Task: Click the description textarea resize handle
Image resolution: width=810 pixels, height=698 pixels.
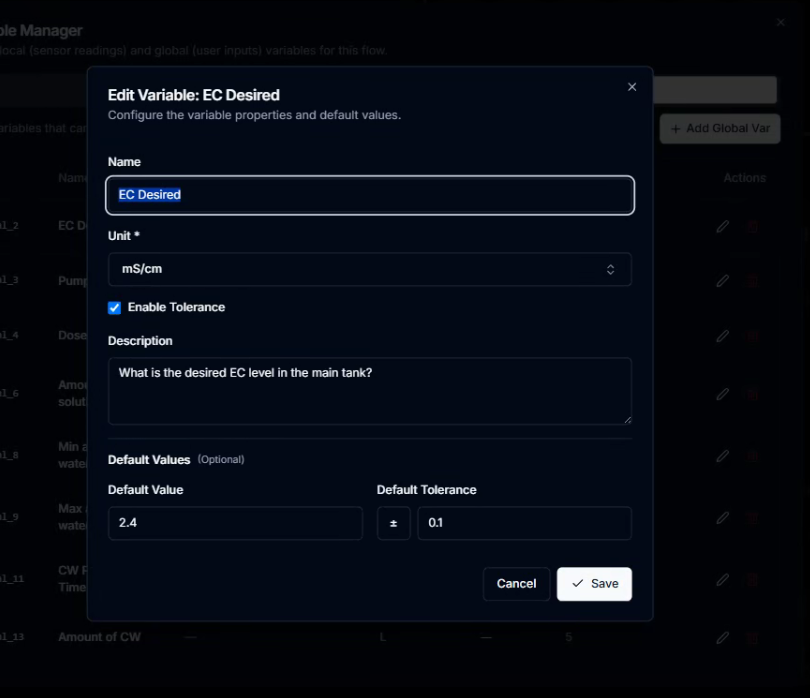Action: click(627, 420)
